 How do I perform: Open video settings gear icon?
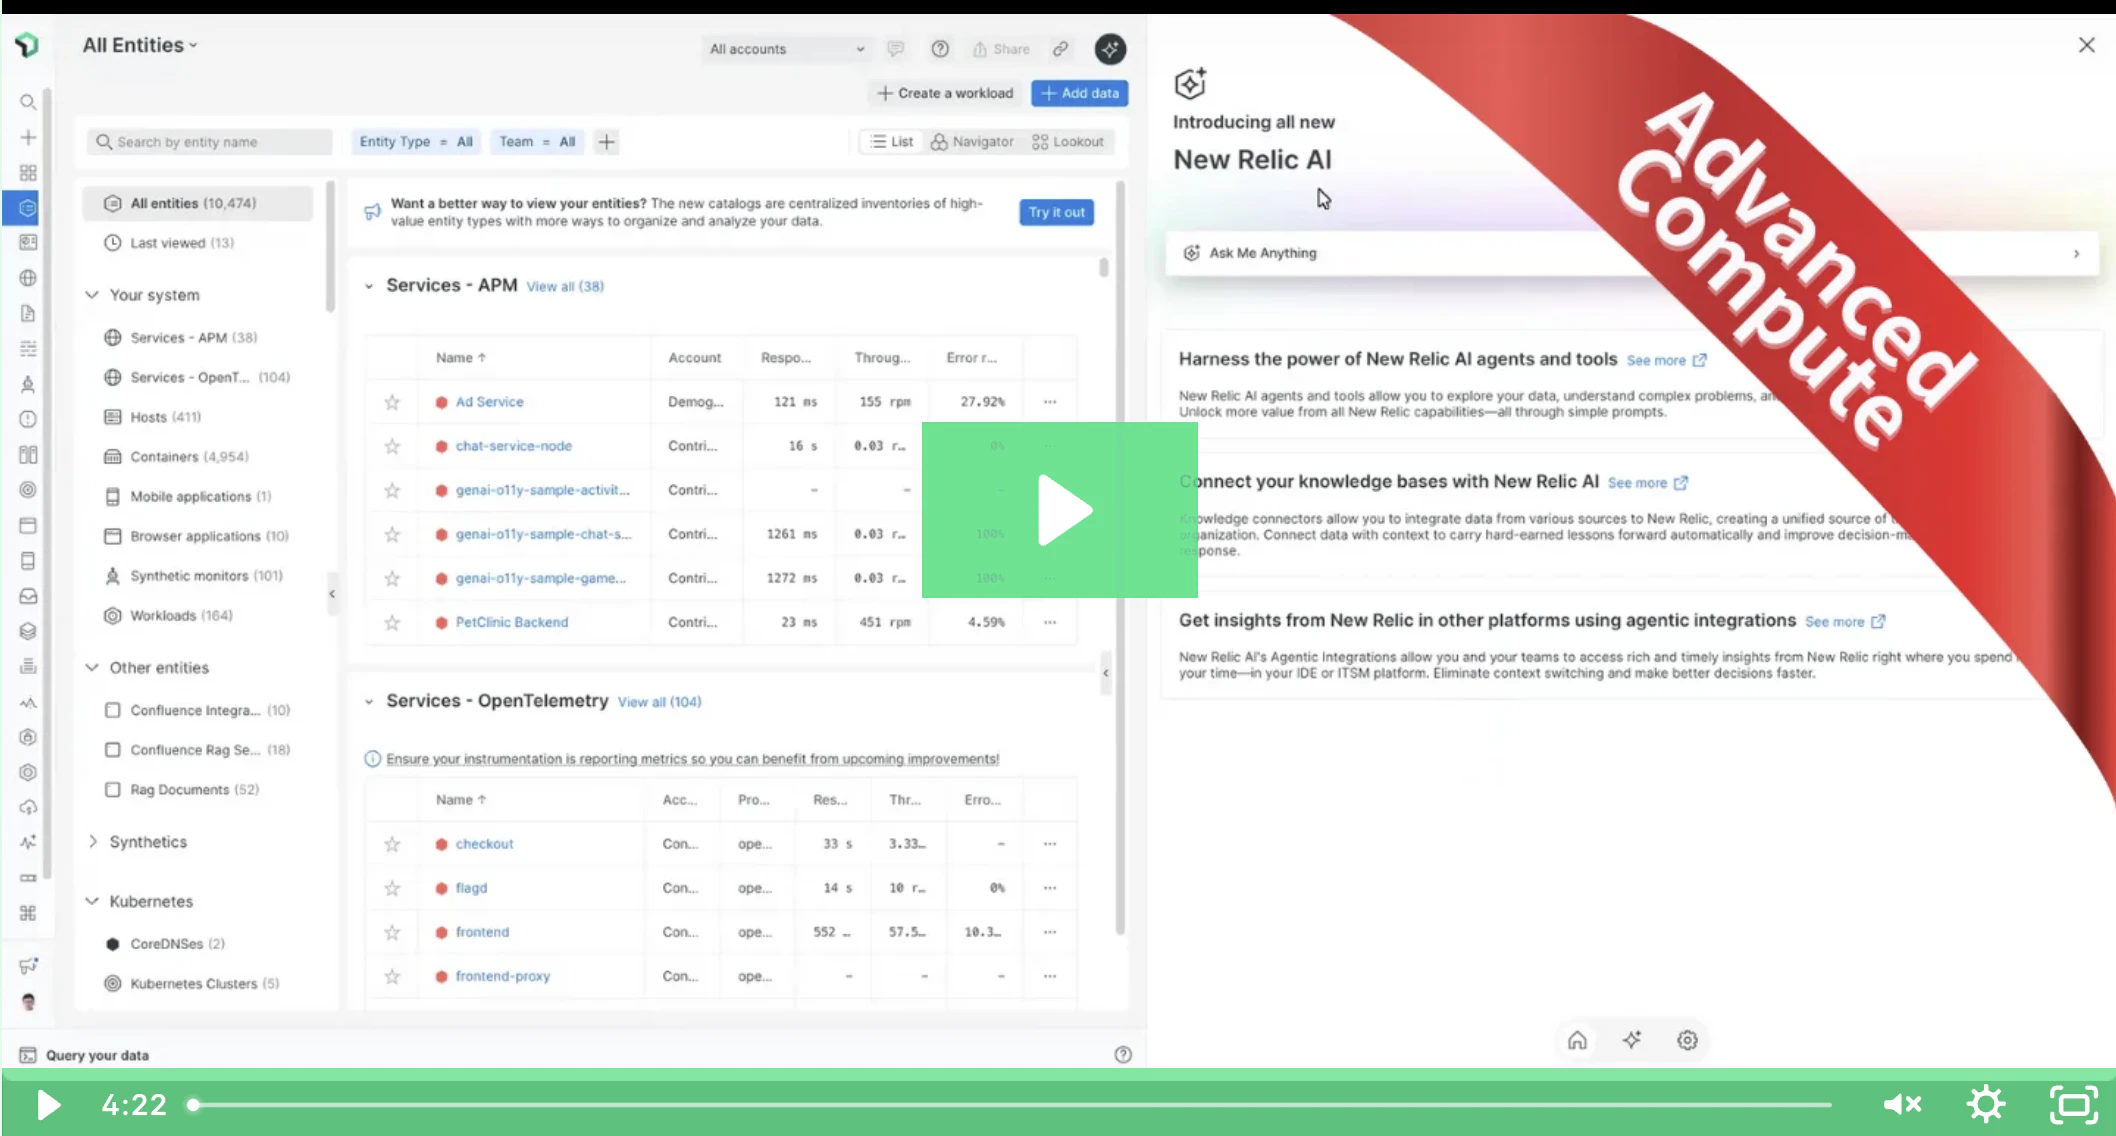click(x=1985, y=1104)
